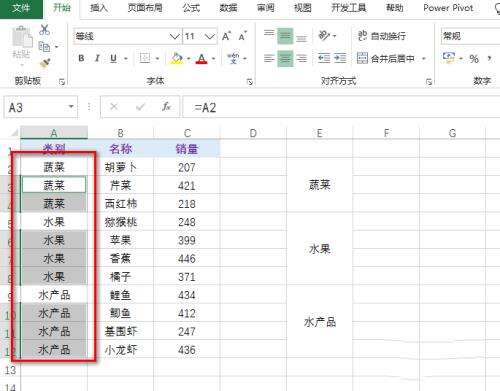Open underline style dropdown arrow
500x391 pixels.
tap(126, 59)
